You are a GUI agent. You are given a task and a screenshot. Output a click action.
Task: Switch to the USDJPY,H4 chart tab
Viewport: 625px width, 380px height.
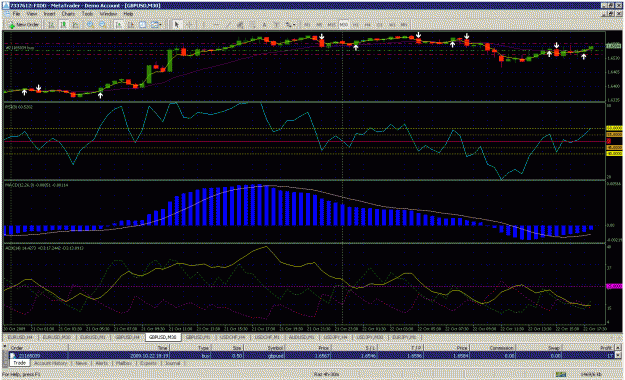coord(335,337)
